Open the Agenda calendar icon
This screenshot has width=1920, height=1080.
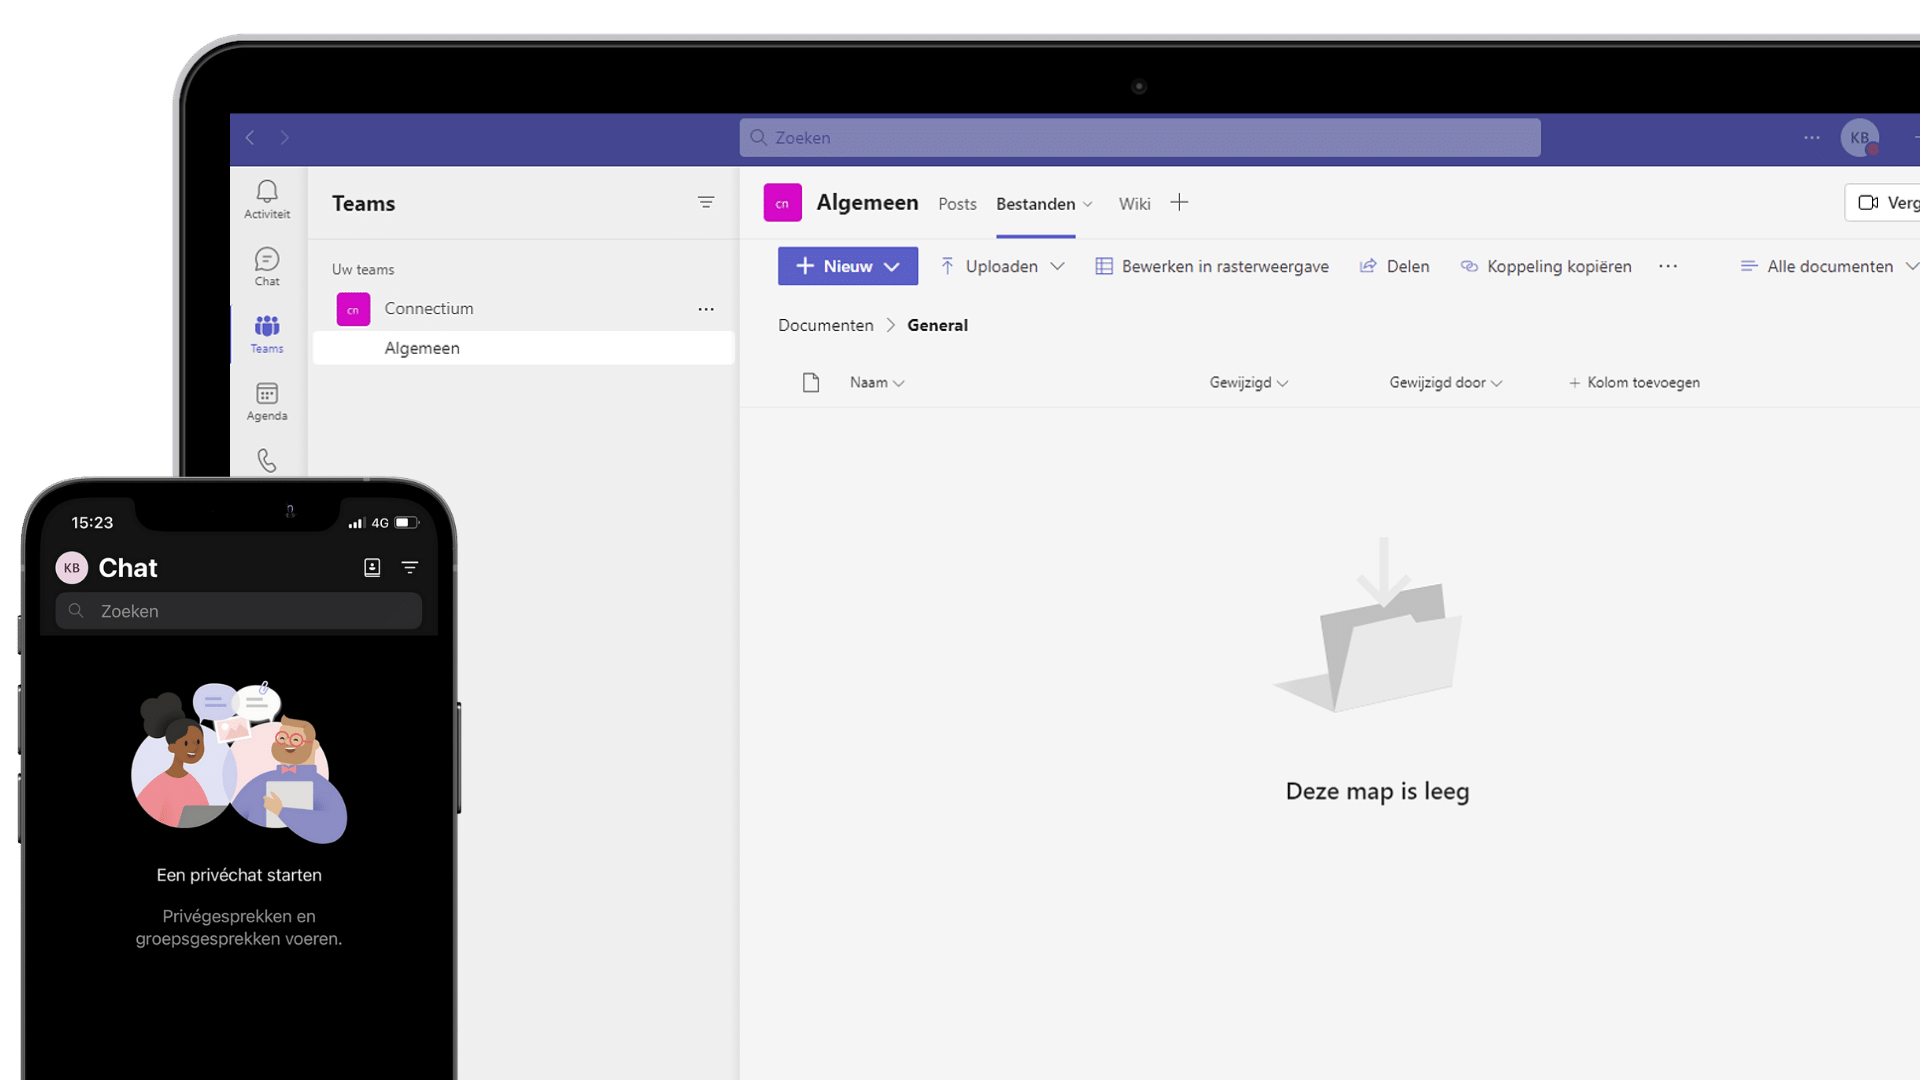pyautogui.click(x=267, y=401)
